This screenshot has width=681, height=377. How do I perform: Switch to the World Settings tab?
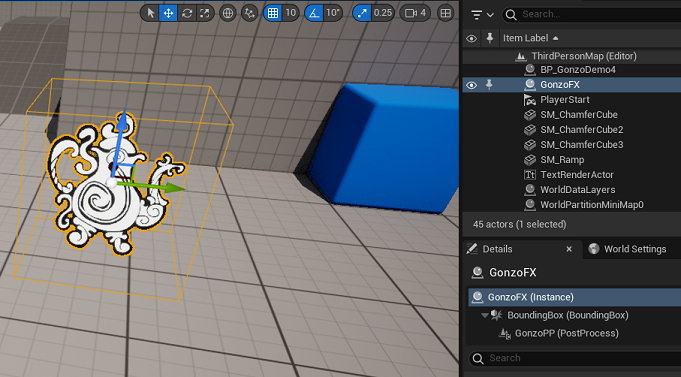click(x=627, y=249)
